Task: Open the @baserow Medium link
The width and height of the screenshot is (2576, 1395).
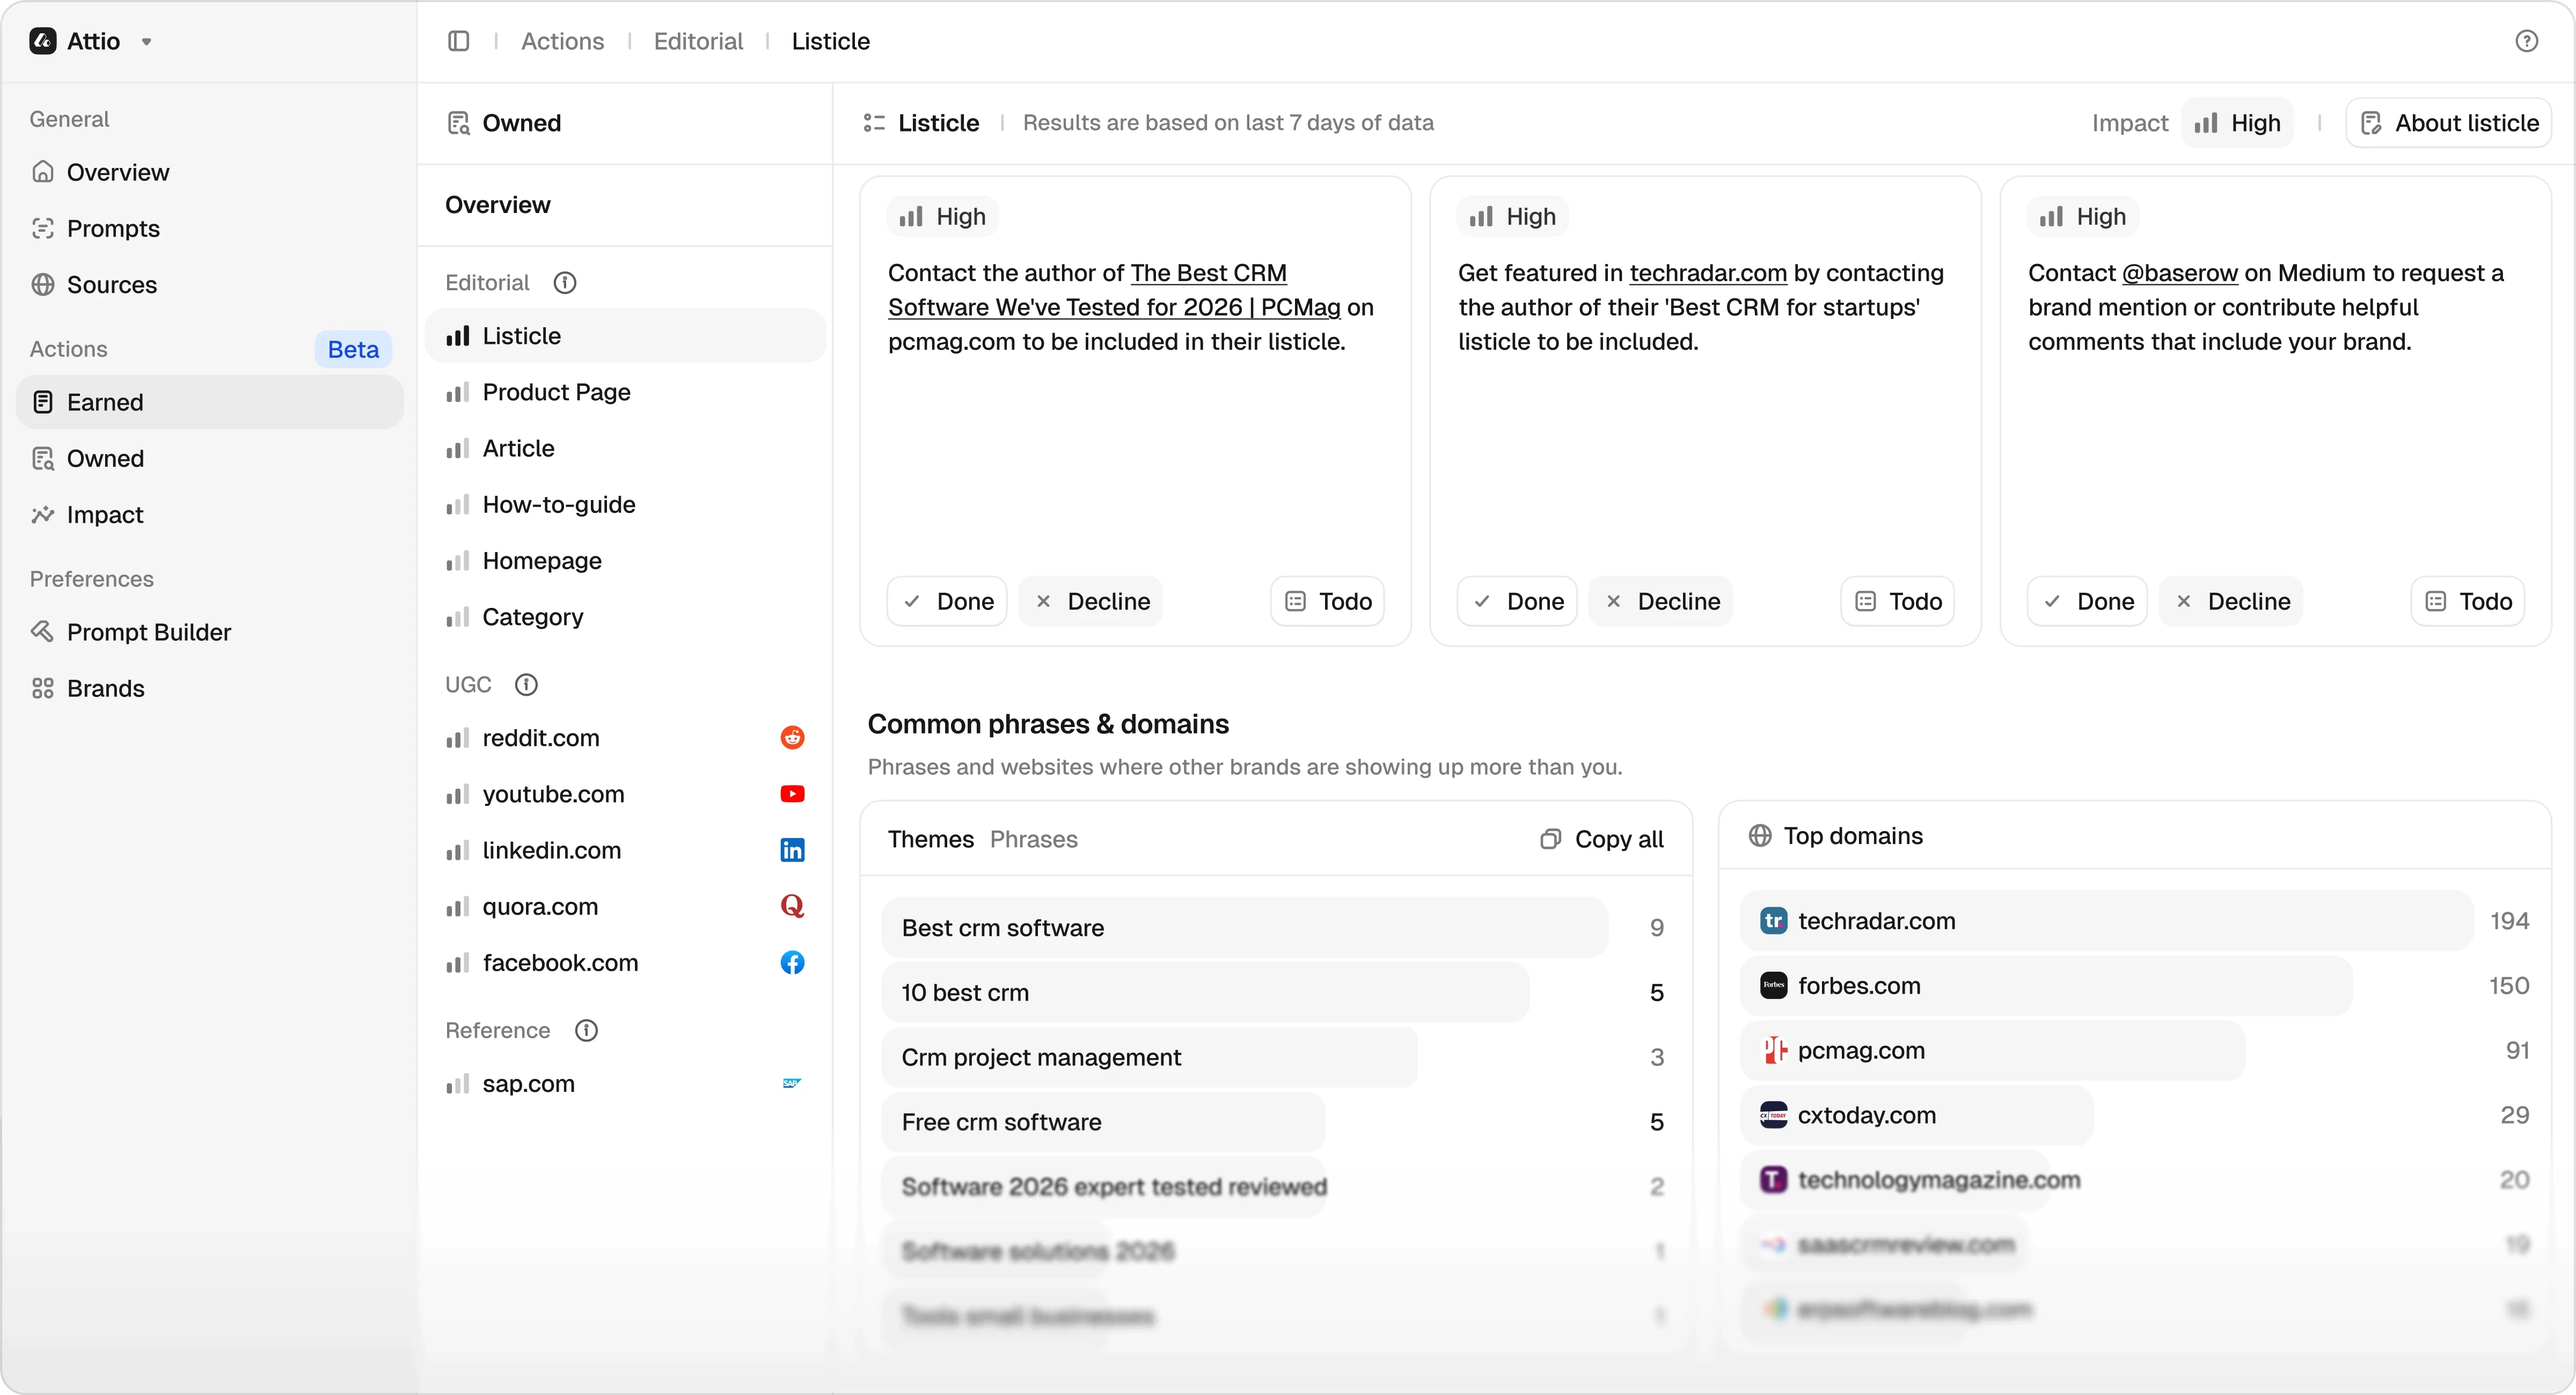Action: (x=2179, y=273)
